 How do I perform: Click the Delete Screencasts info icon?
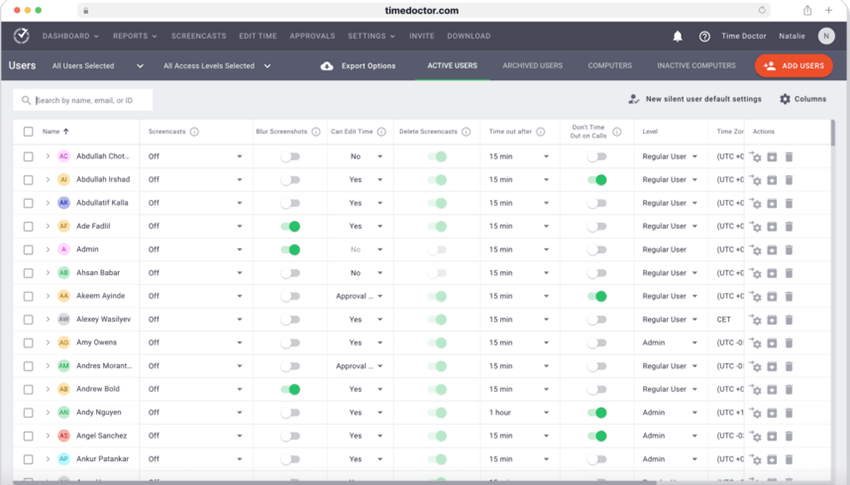[466, 132]
